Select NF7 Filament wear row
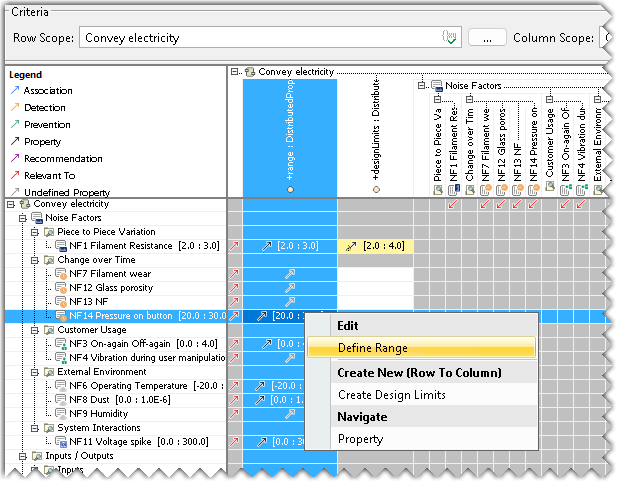Viewport: 617px width, 483px height. [110, 274]
